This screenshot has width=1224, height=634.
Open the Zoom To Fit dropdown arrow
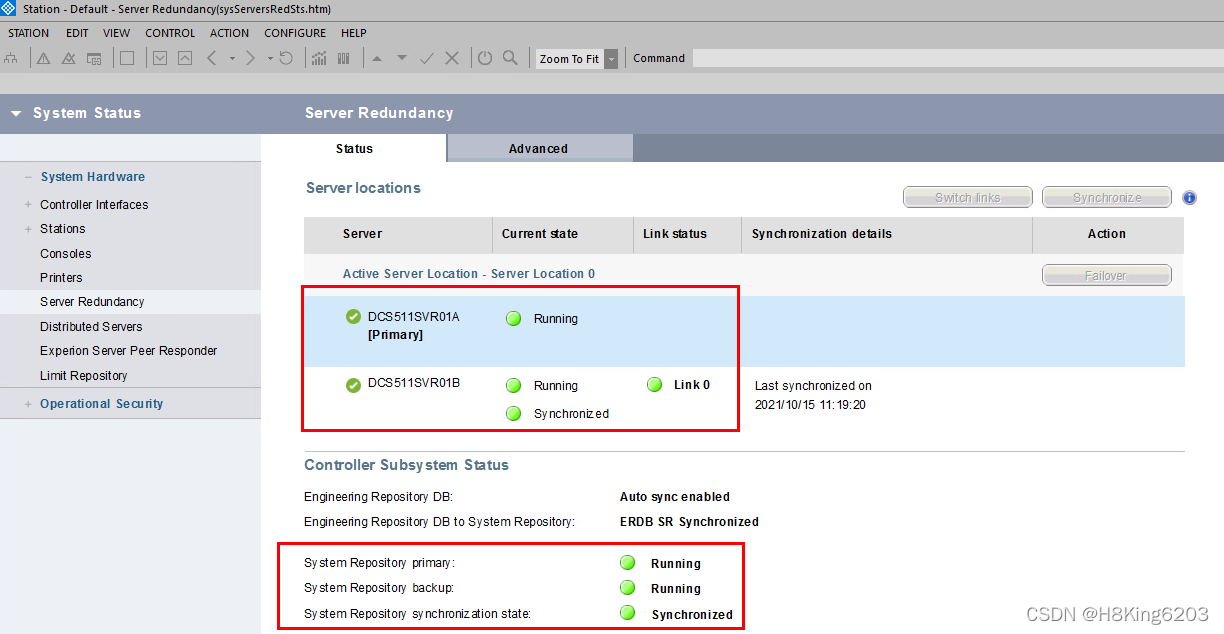(611, 59)
